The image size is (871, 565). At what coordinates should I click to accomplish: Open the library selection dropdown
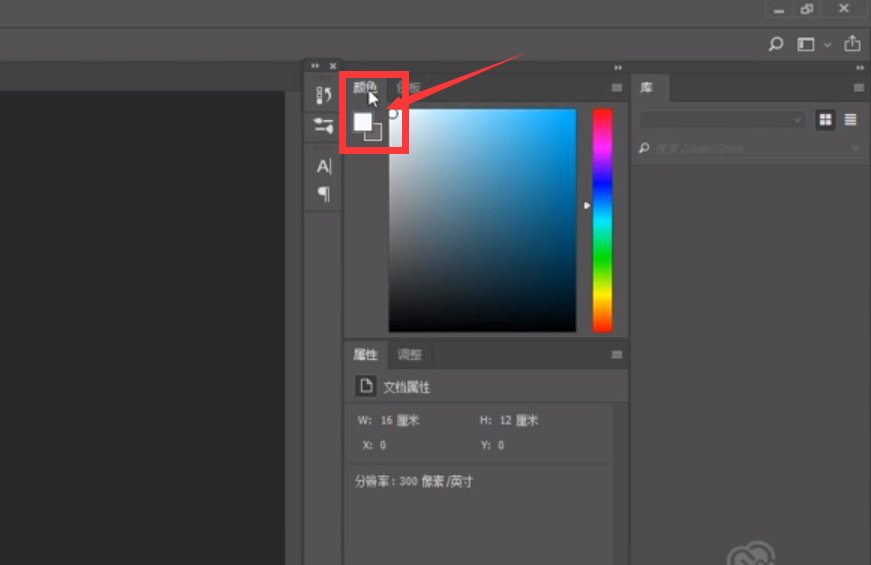pos(722,120)
